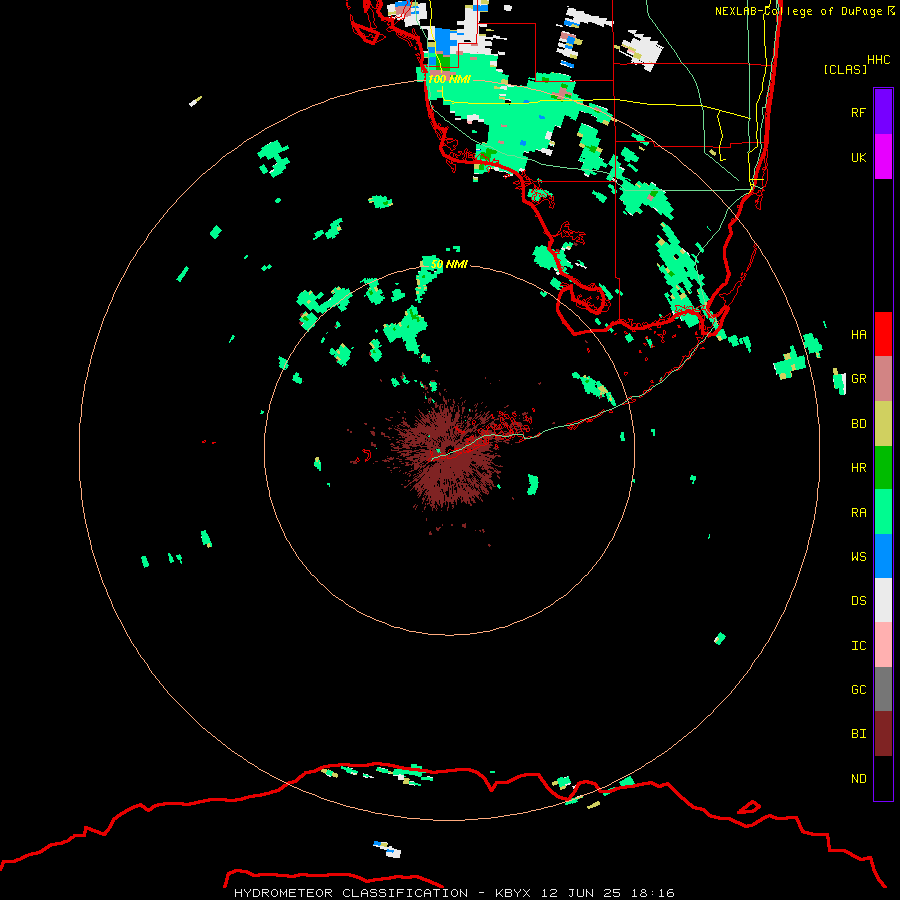This screenshot has height=900, width=900.
Task: Click the 'BD' legend label
Action: [x=858, y=424]
